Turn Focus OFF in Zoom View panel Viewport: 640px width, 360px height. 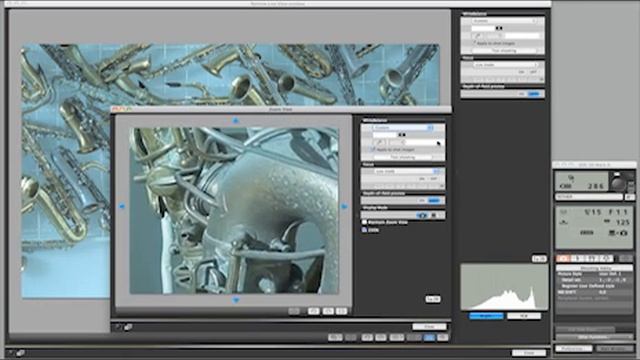click(433, 178)
